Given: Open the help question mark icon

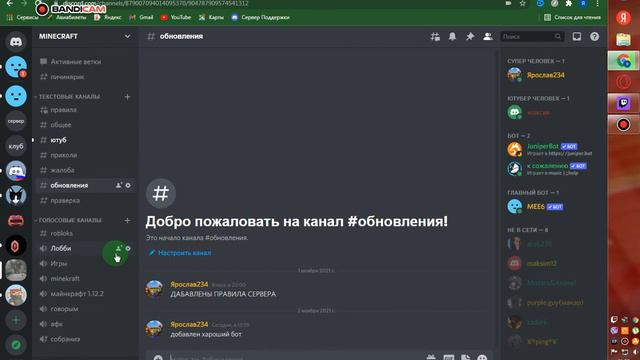Looking at the screenshot, I should click(595, 37).
